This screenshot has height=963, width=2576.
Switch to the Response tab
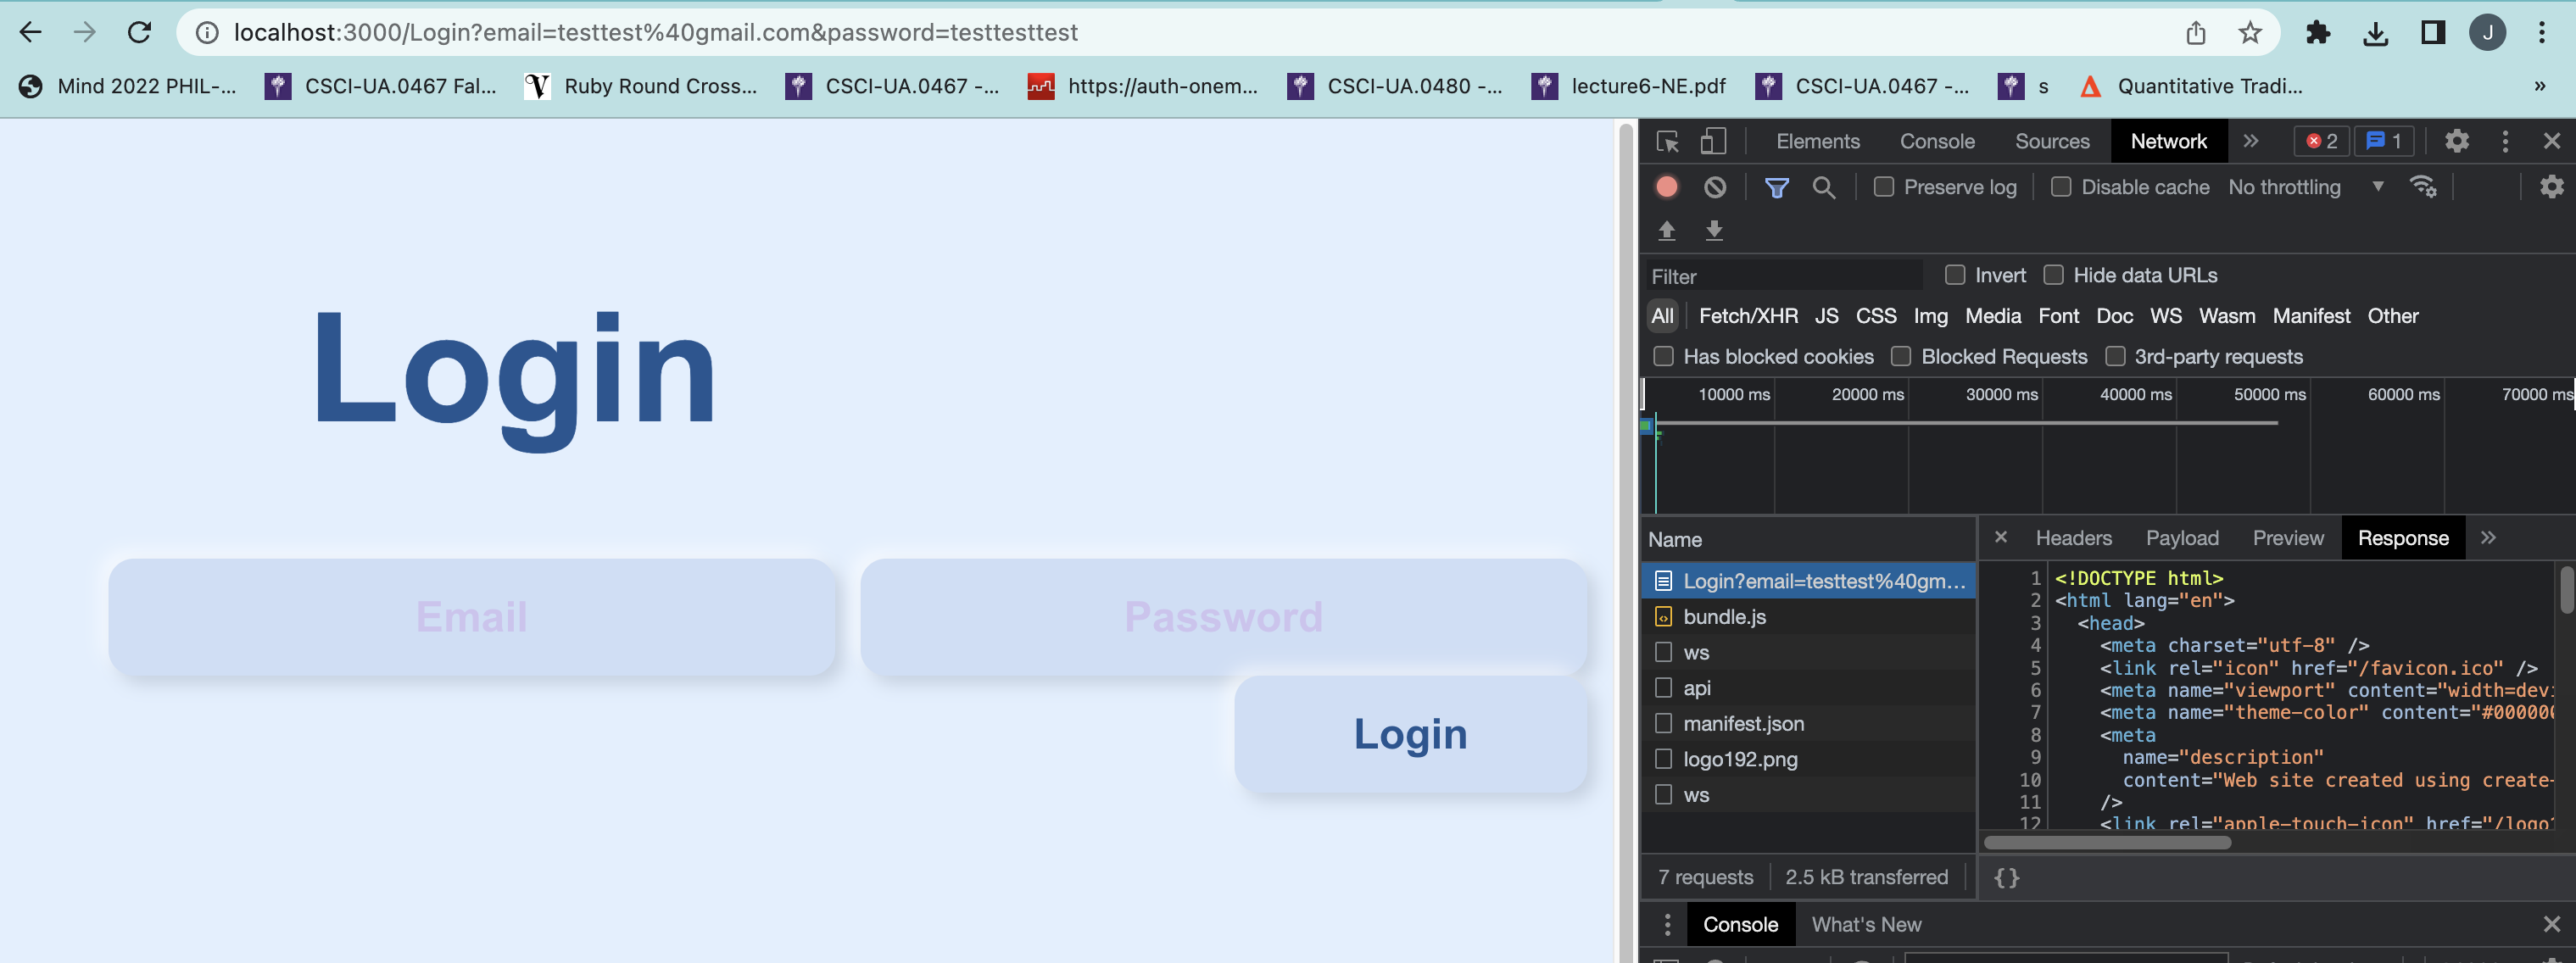tap(2404, 537)
